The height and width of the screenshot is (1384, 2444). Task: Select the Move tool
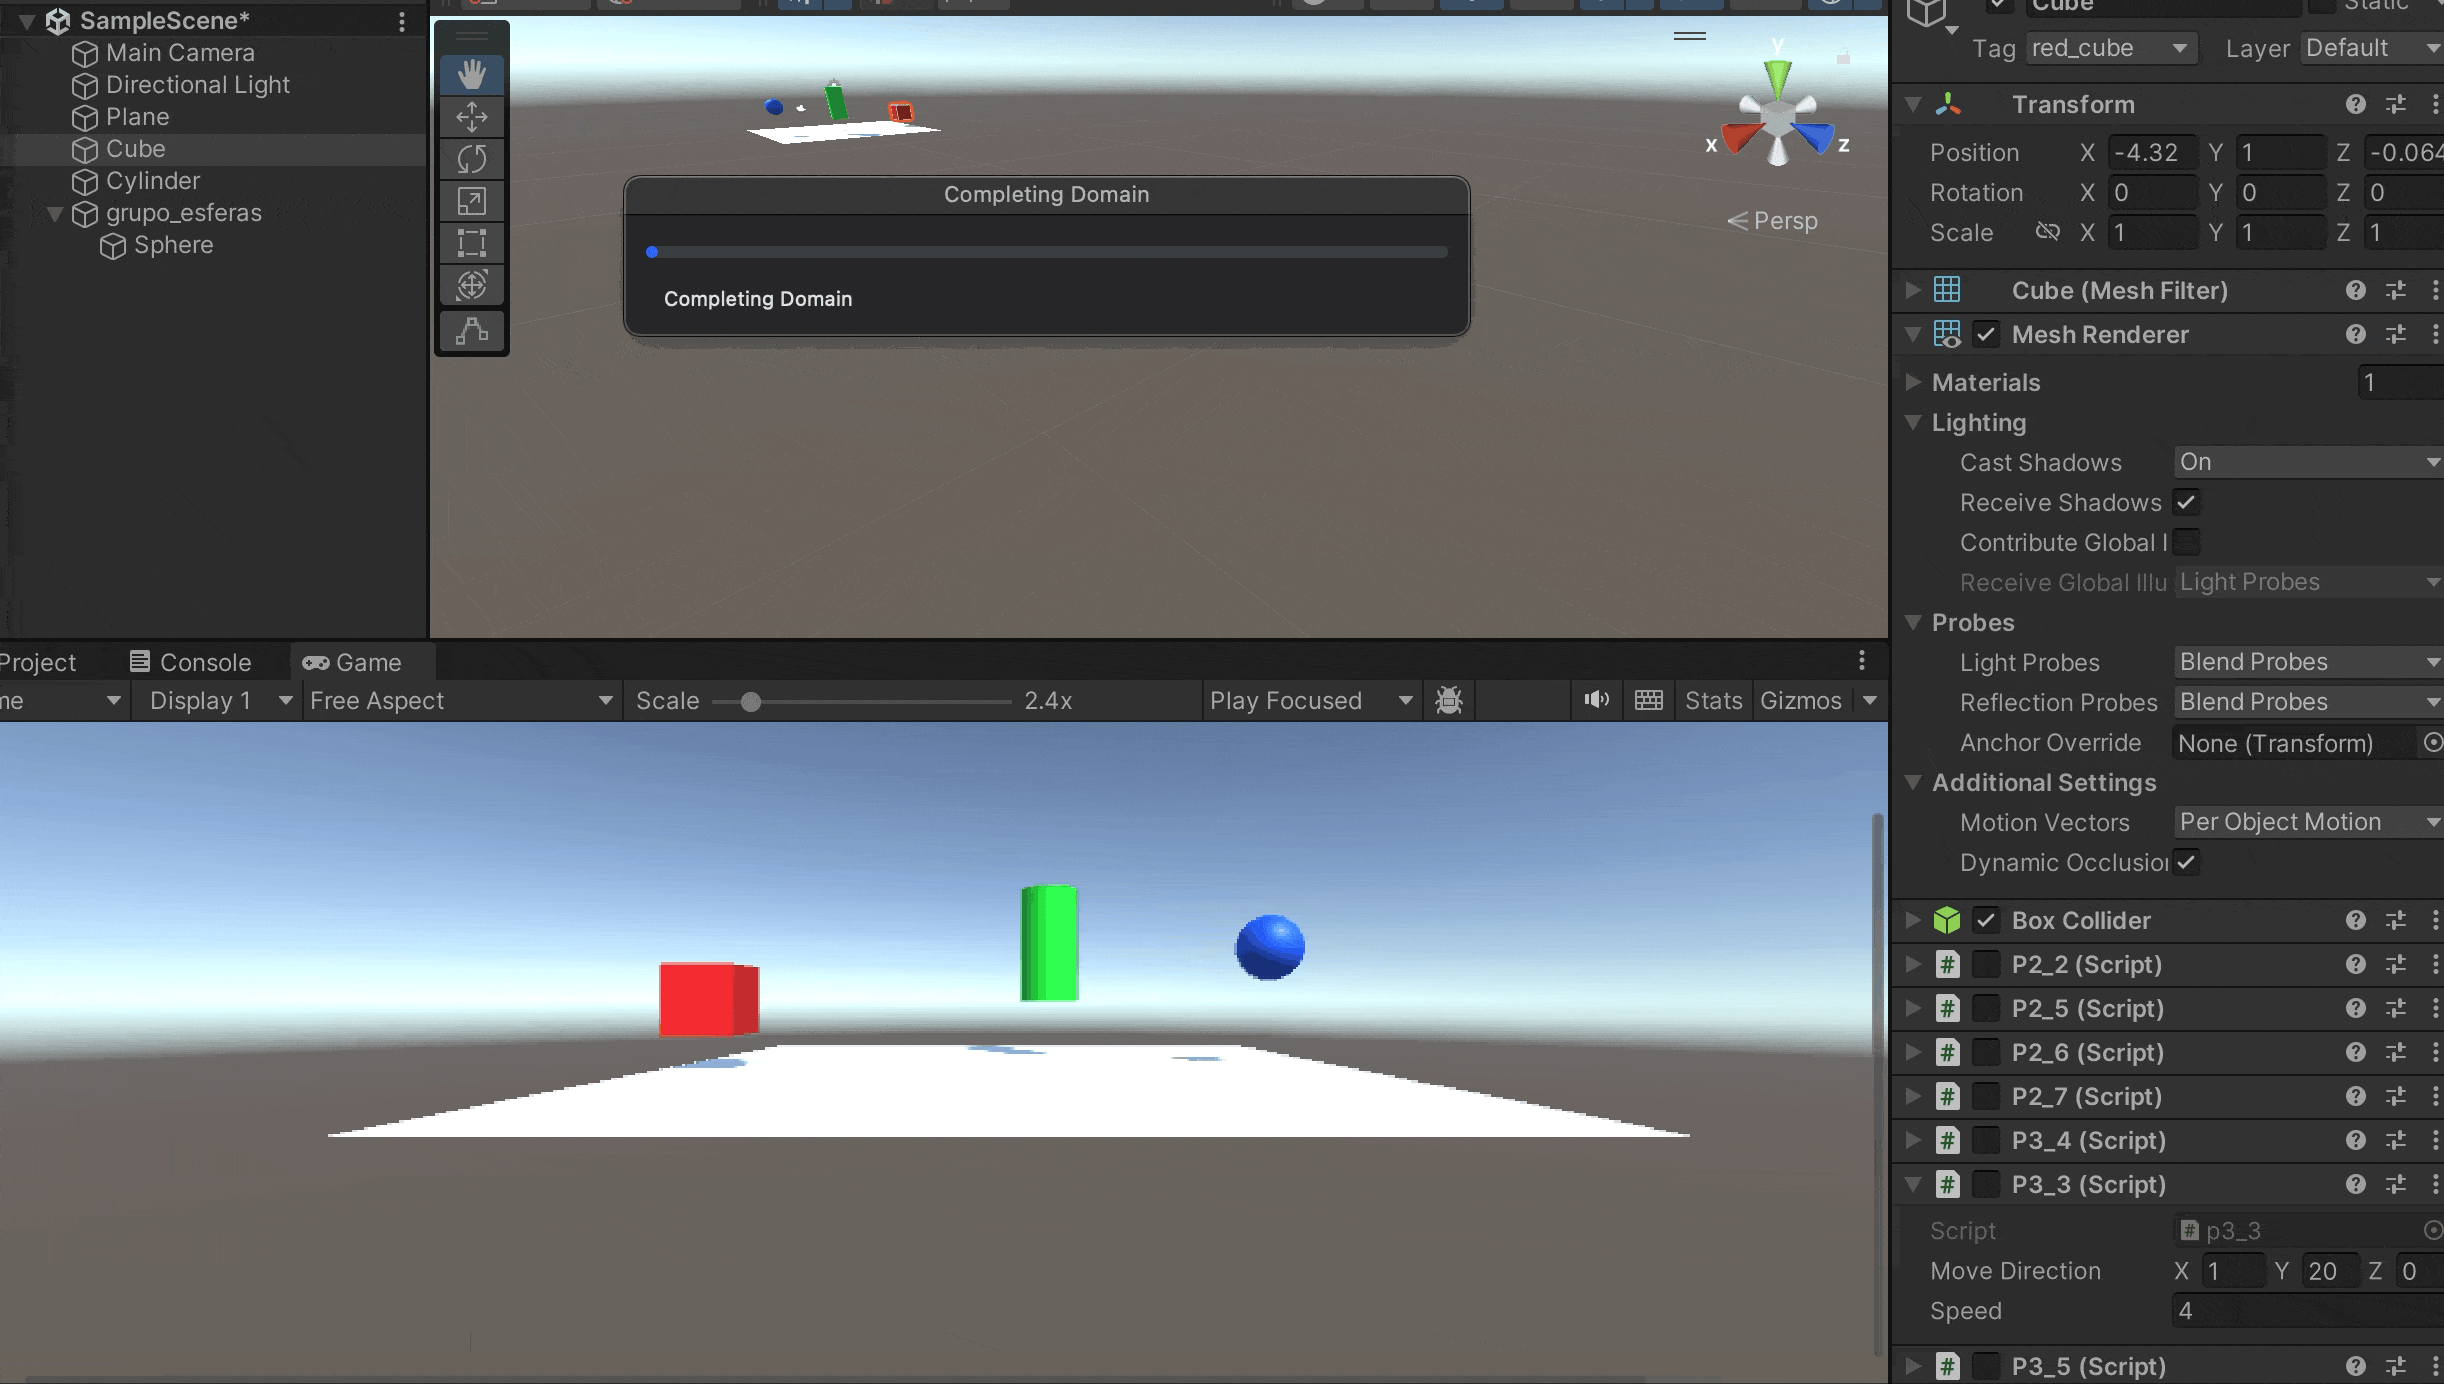tap(472, 117)
